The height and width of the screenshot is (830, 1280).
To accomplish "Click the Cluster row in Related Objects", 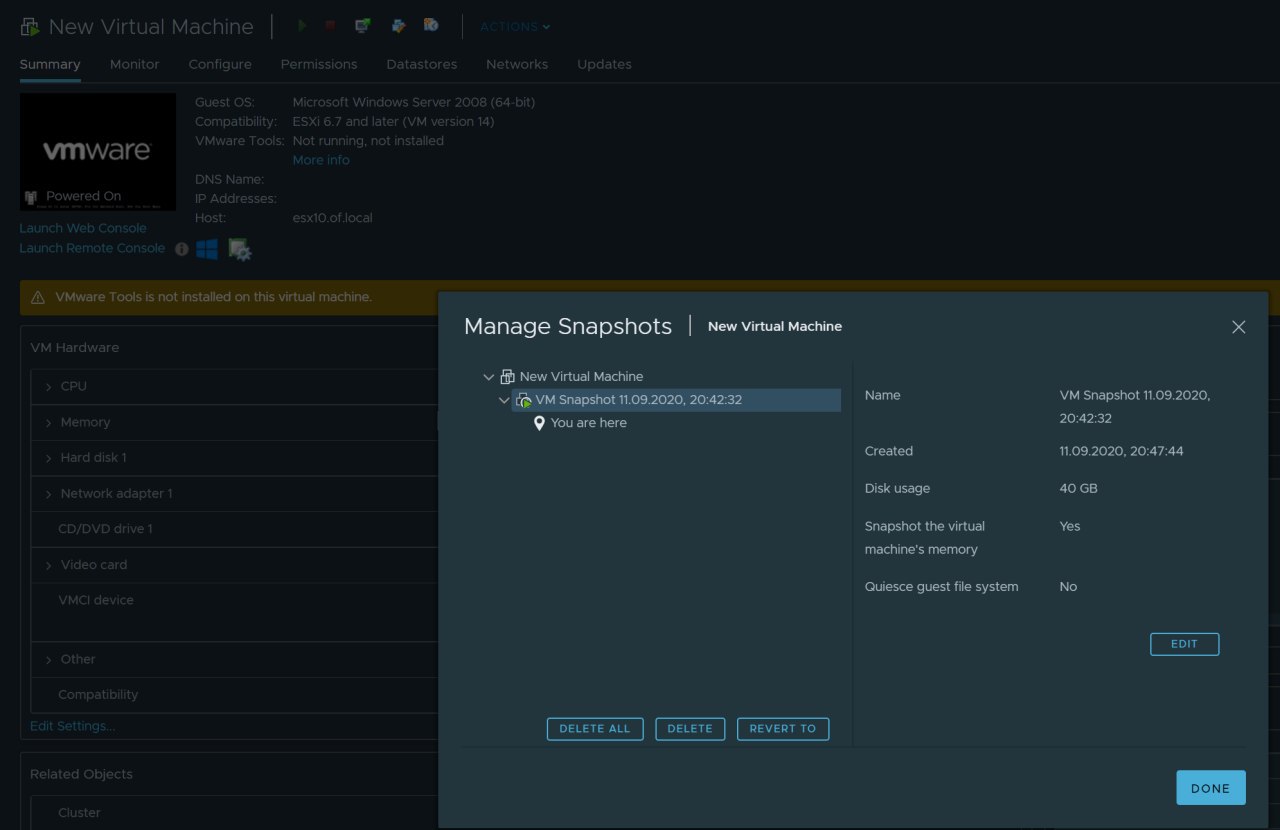I will point(234,813).
